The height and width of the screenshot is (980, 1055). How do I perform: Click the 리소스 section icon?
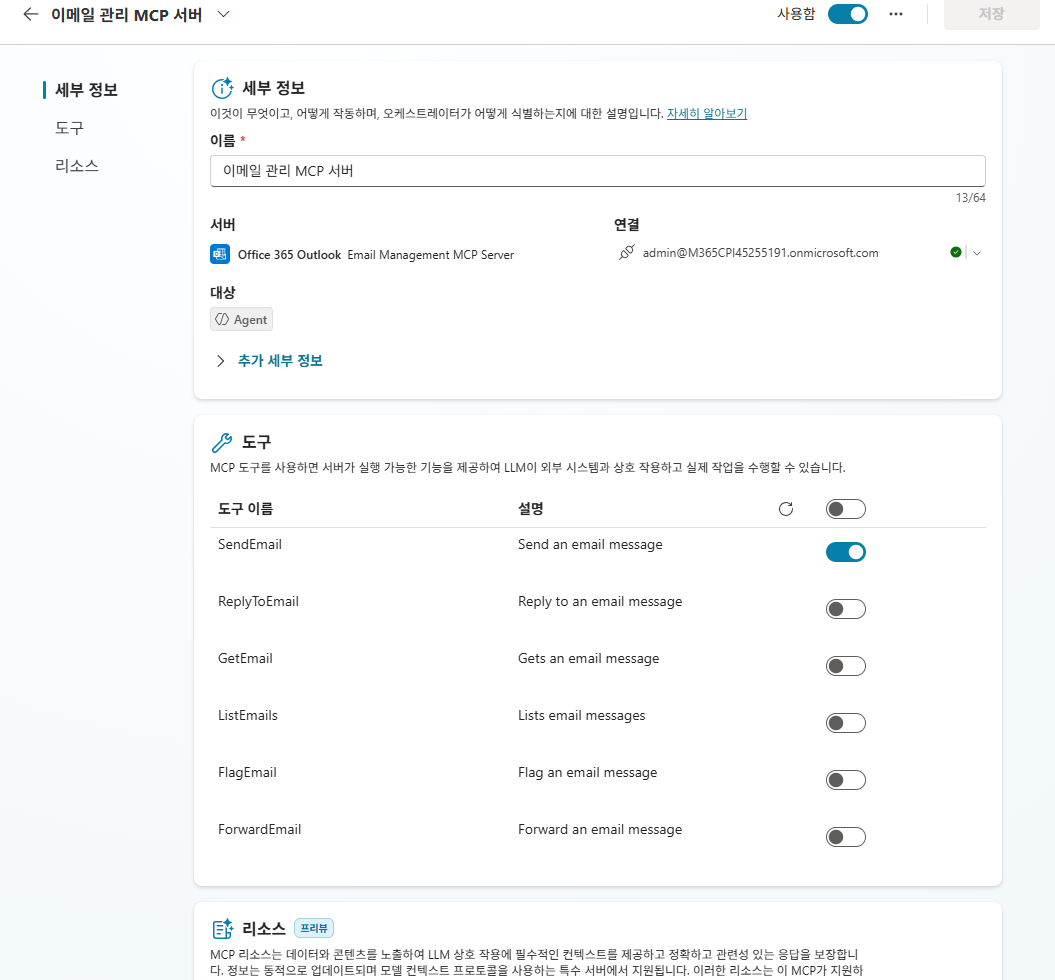point(222,929)
